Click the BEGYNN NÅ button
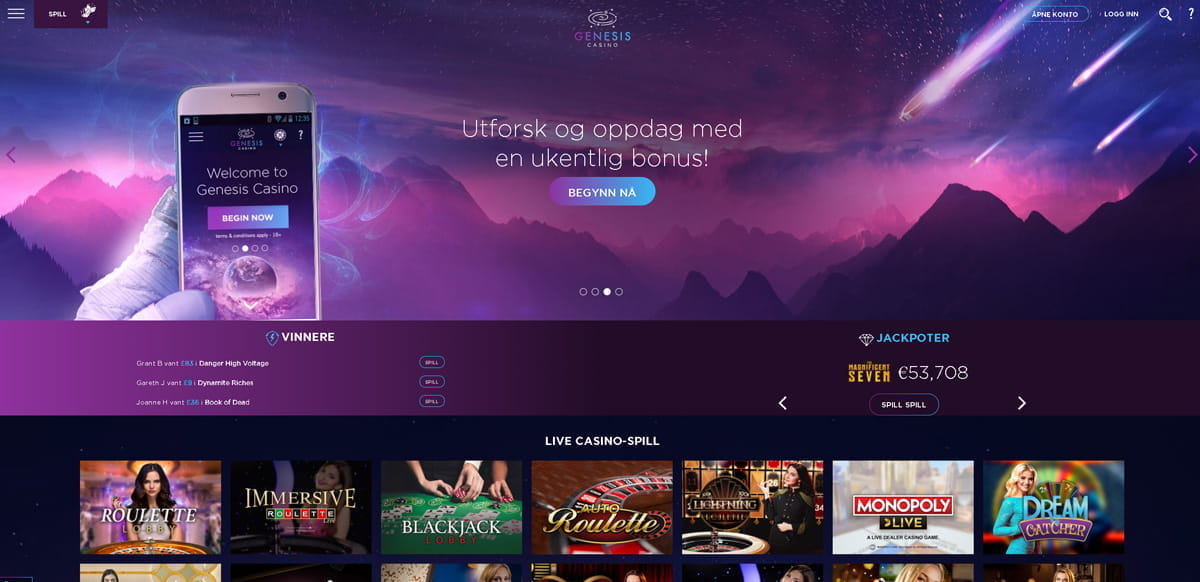 click(602, 192)
